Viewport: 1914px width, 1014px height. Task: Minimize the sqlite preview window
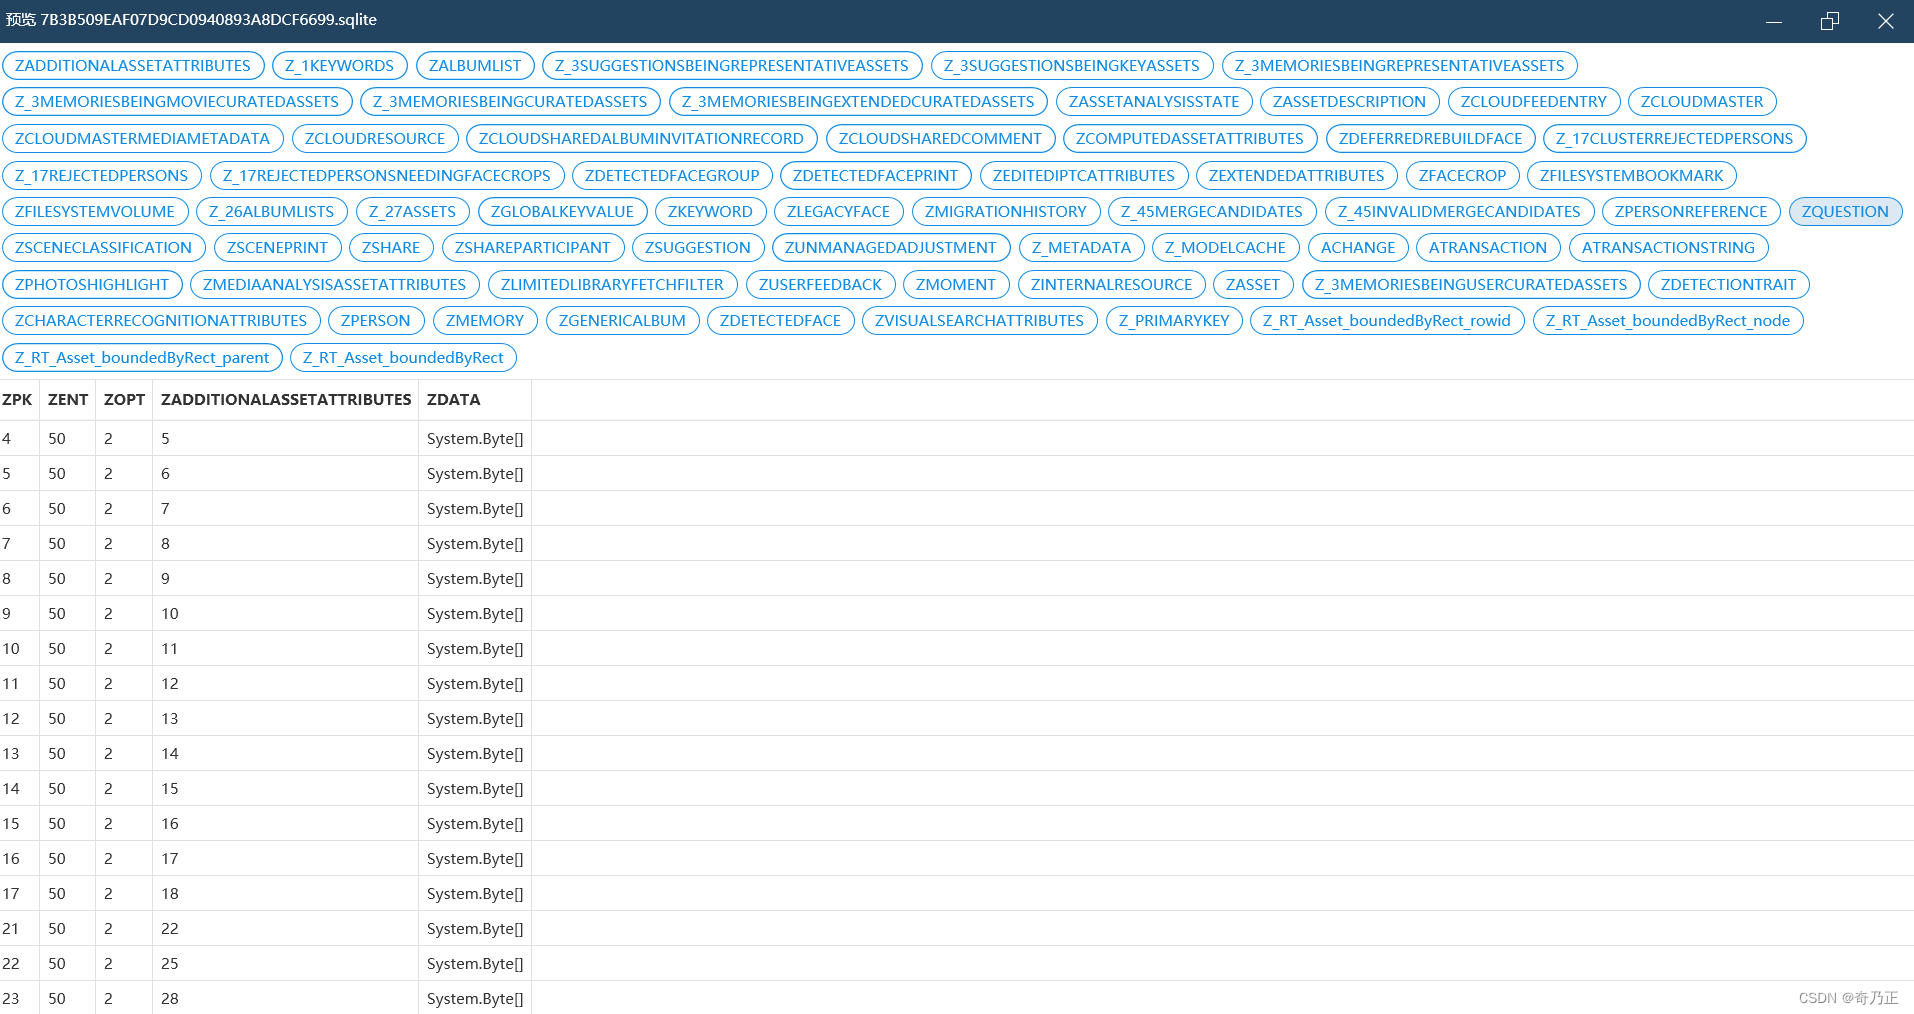tap(1774, 21)
